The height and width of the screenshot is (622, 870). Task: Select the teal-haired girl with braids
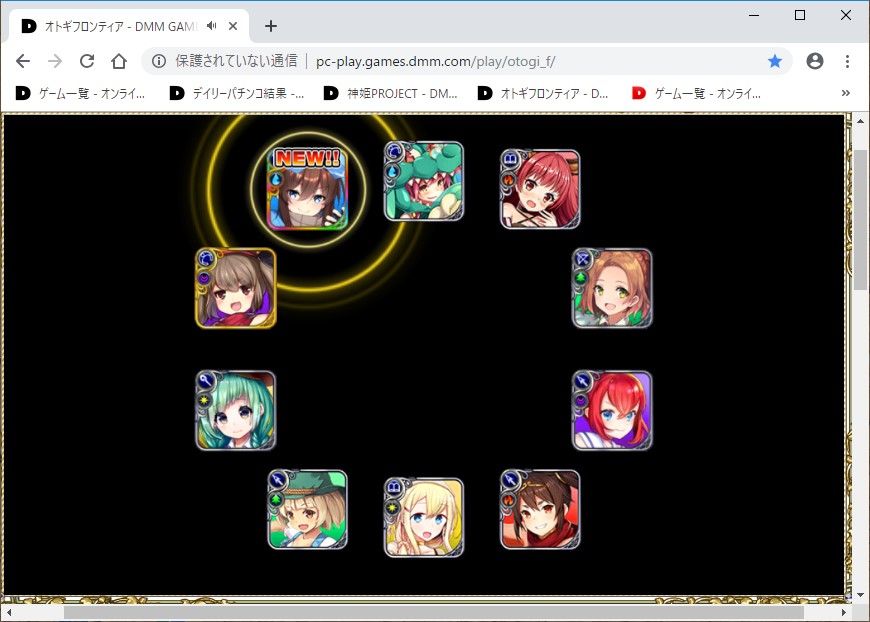[236, 411]
